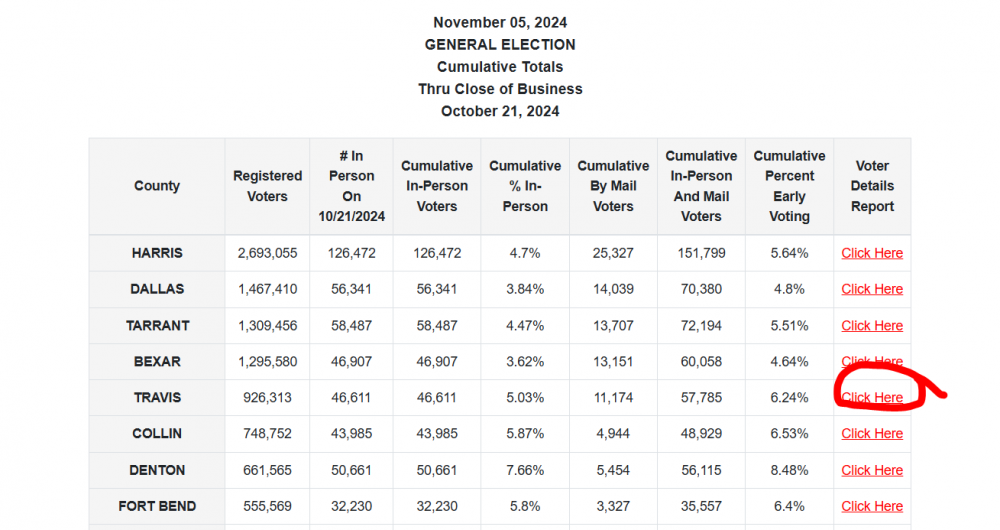Open the DALLAS county Click Here link
The width and height of the screenshot is (1000, 530).
(872, 289)
